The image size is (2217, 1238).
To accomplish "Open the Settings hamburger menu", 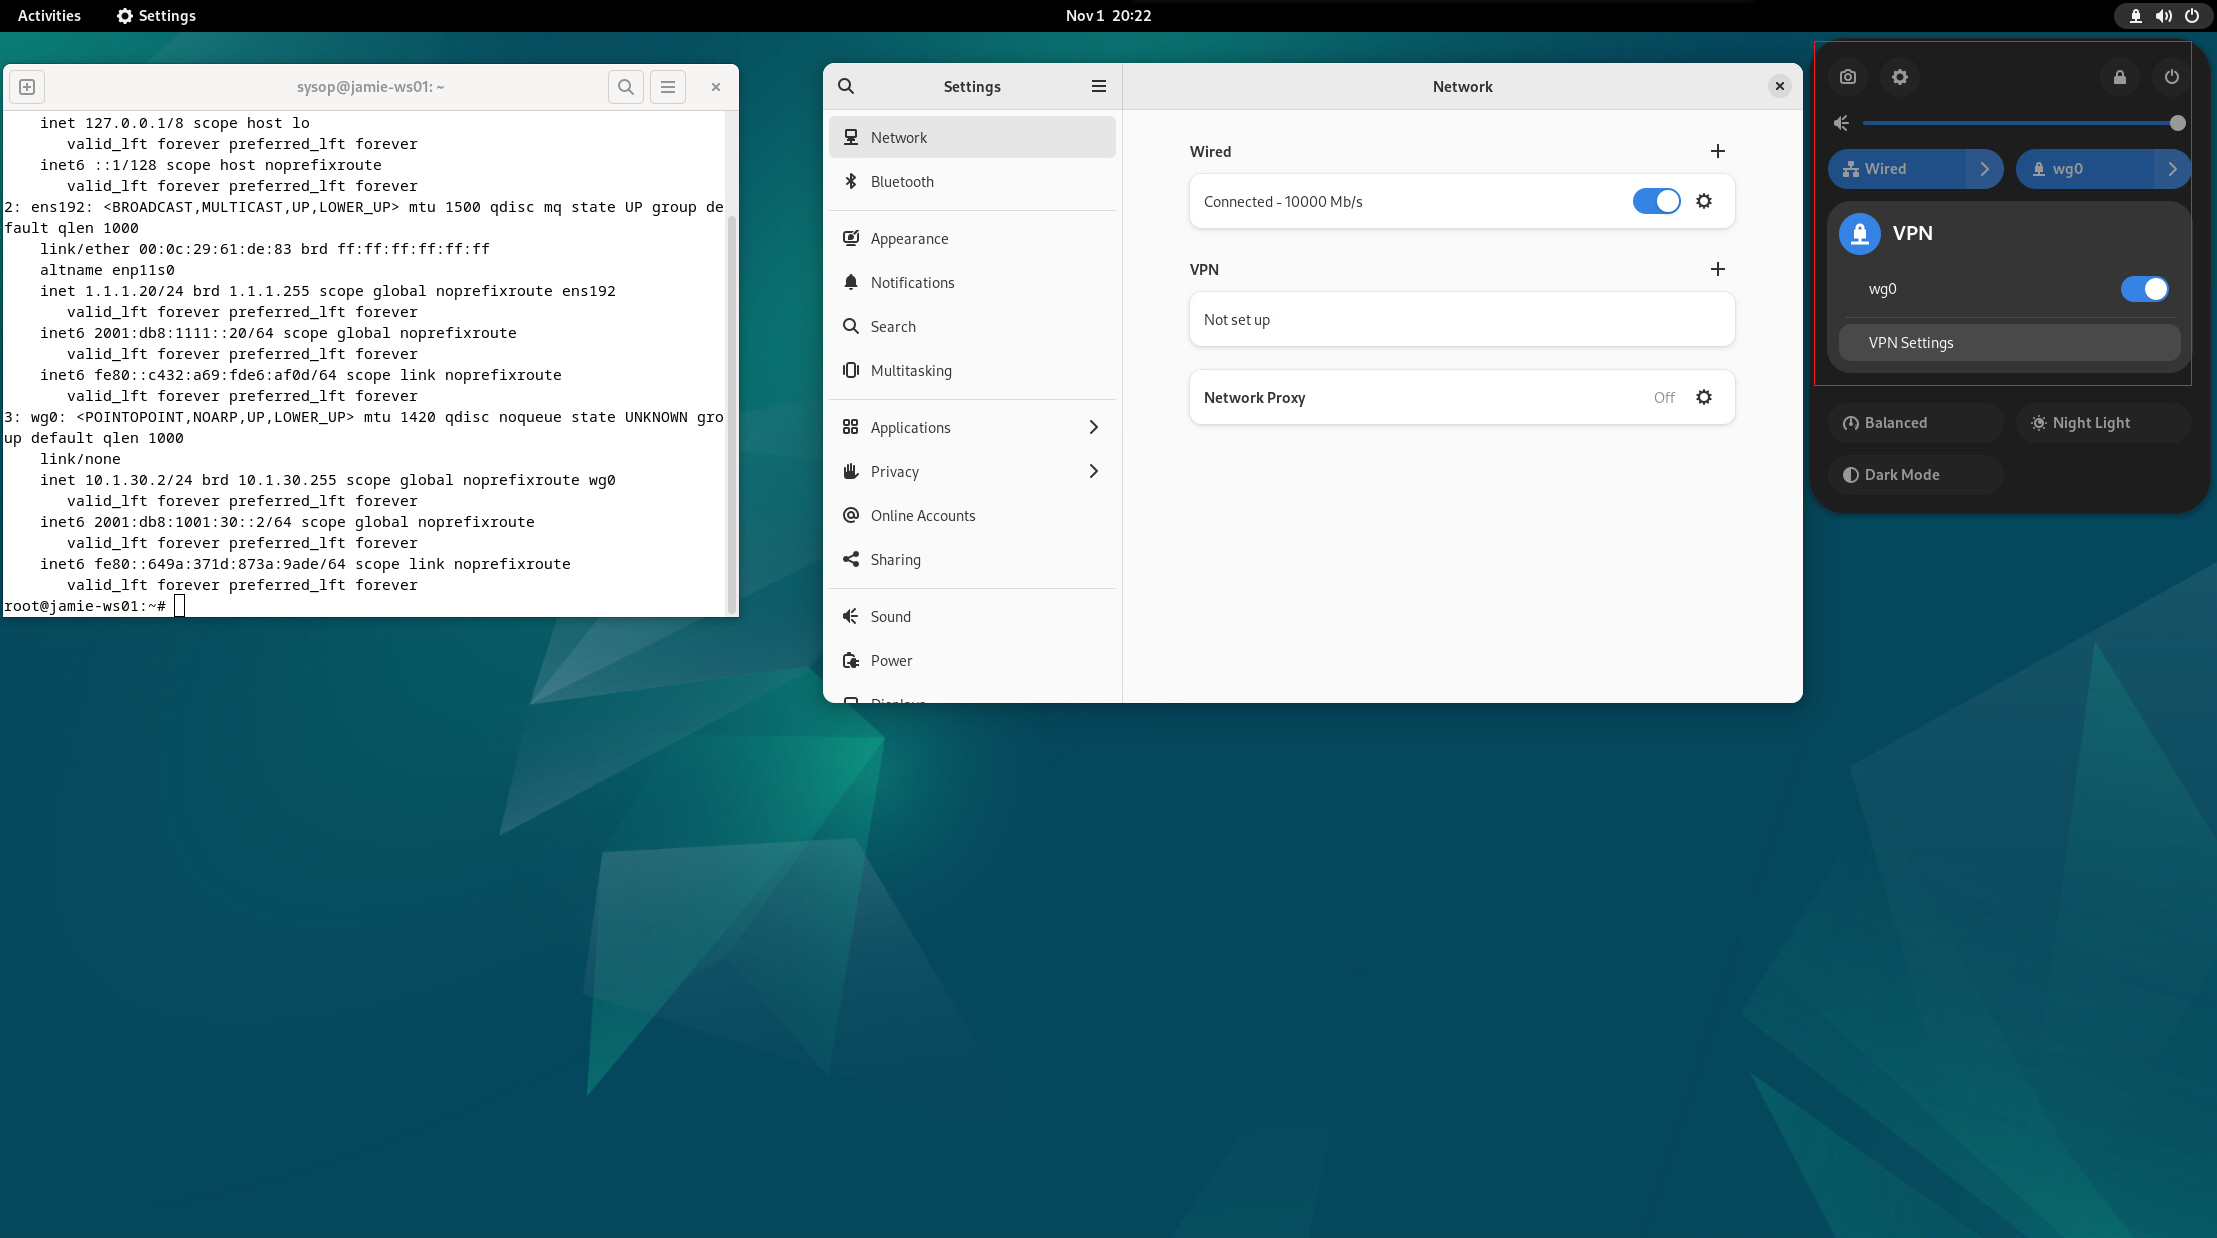I will pos(1099,86).
